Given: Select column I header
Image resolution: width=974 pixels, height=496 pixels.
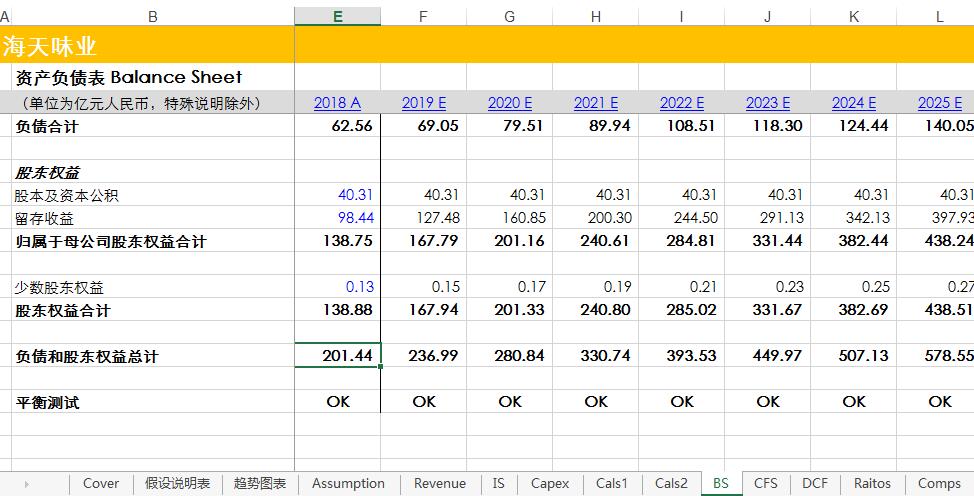Looking at the screenshot, I should pos(681,16).
